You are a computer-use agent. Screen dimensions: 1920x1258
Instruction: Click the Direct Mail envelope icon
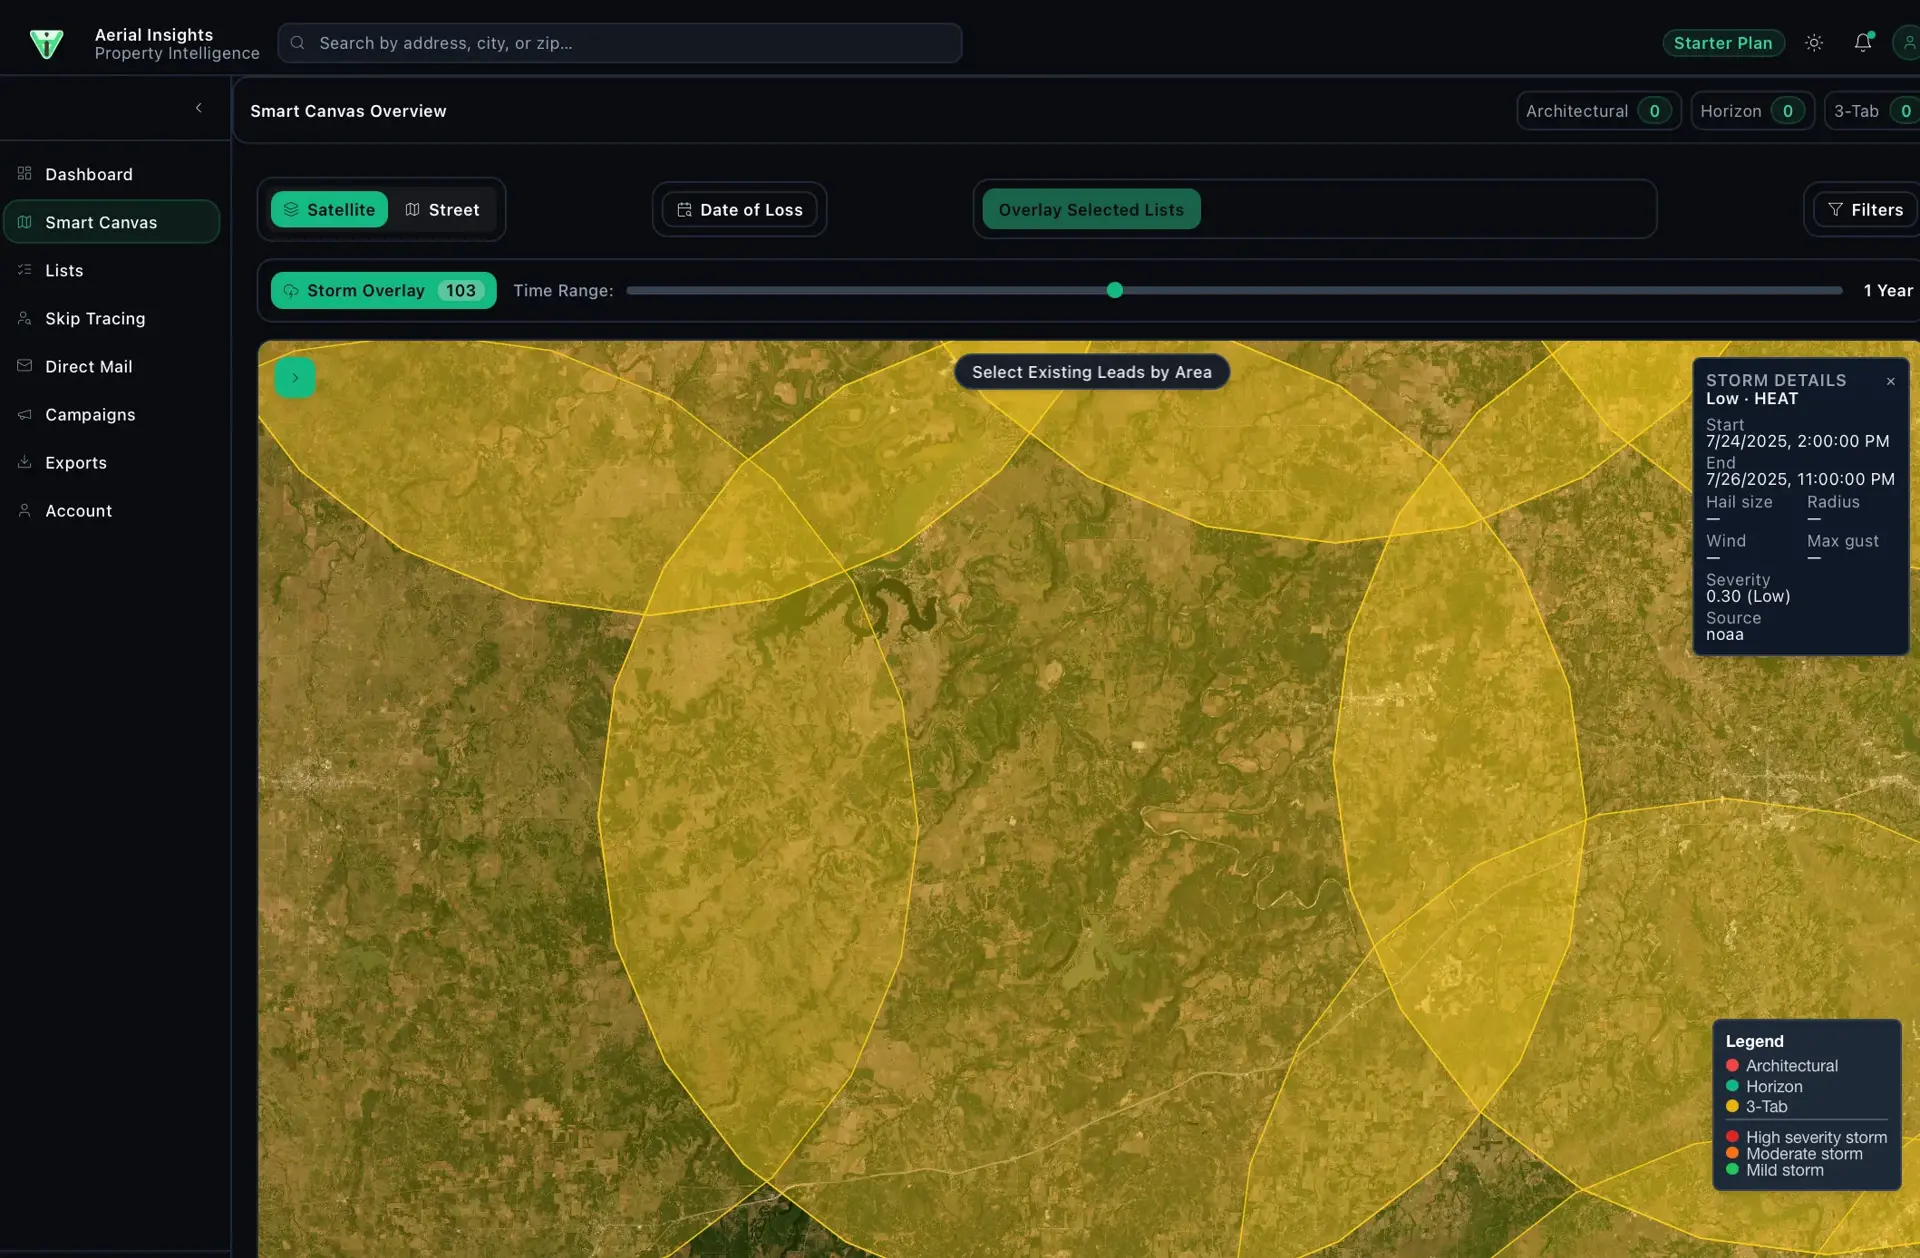tap(25, 366)
